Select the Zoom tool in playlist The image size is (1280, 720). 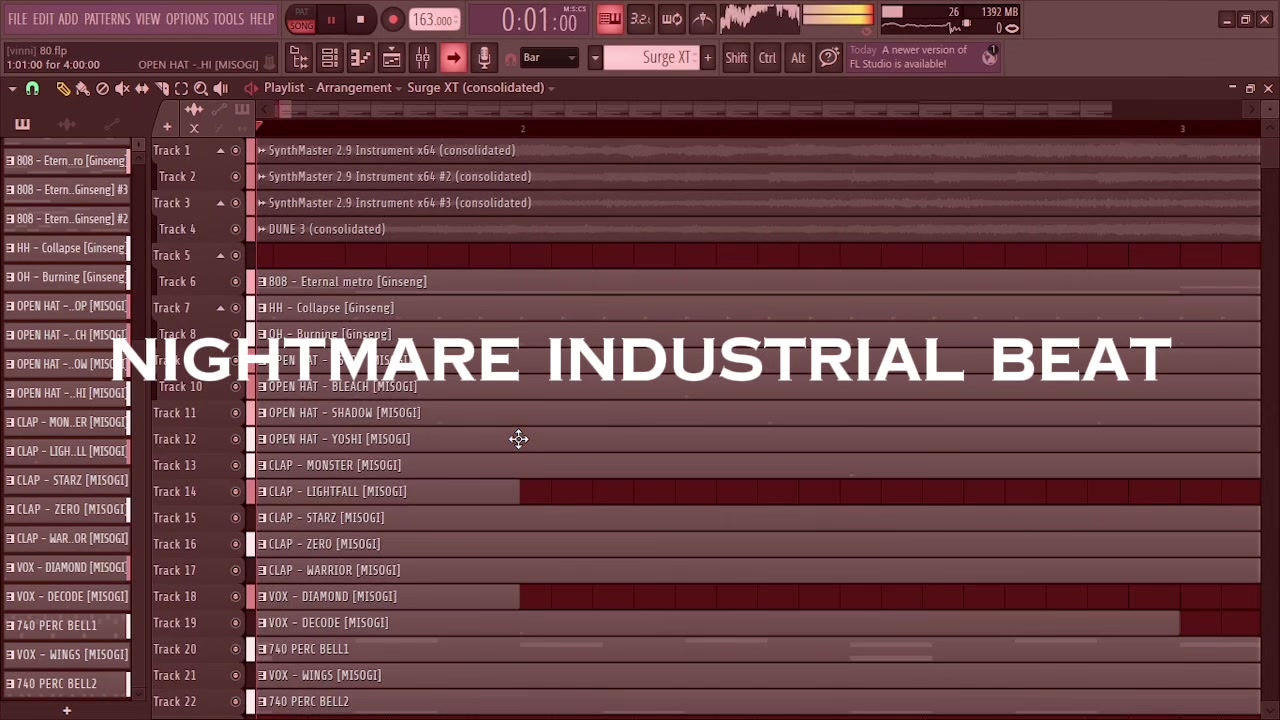pos(201,88)
